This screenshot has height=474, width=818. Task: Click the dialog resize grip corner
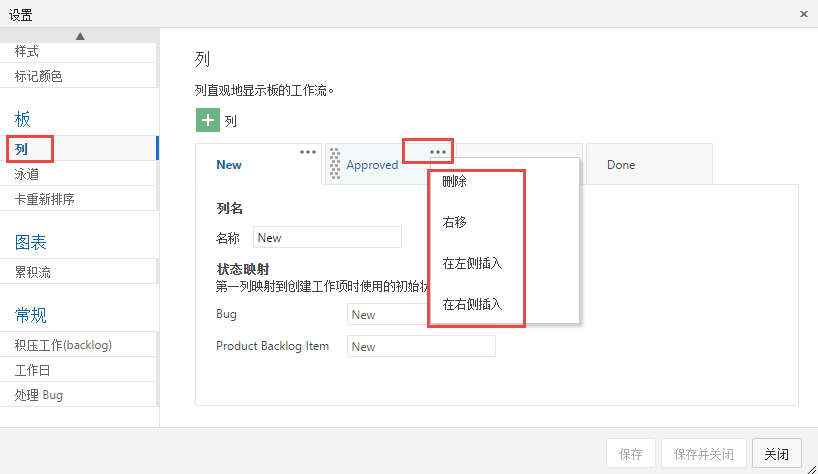click(812, 469)
